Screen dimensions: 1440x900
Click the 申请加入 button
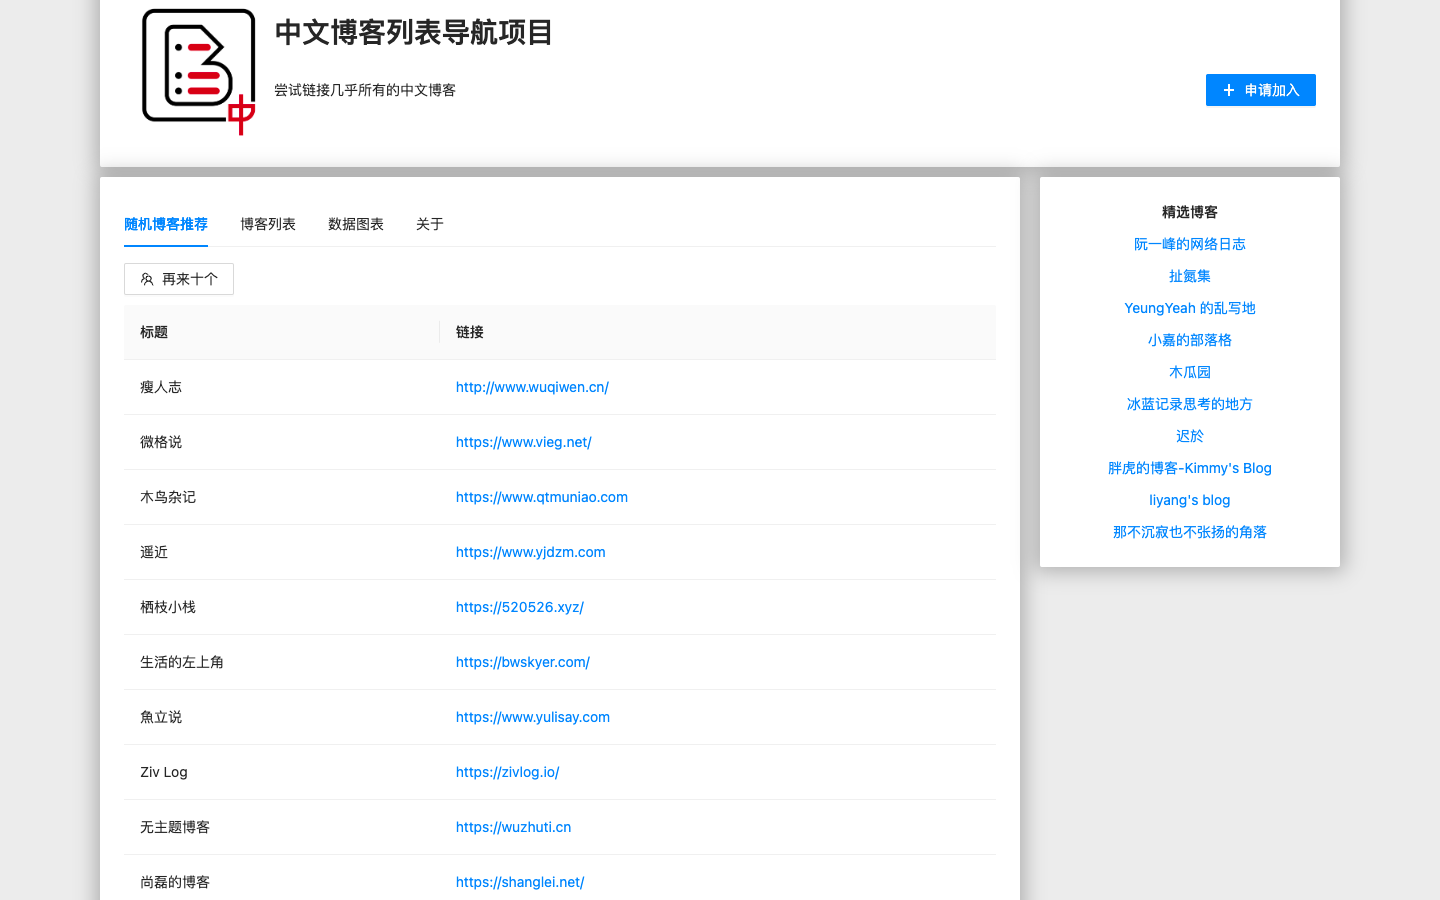tap(1260, 90)
